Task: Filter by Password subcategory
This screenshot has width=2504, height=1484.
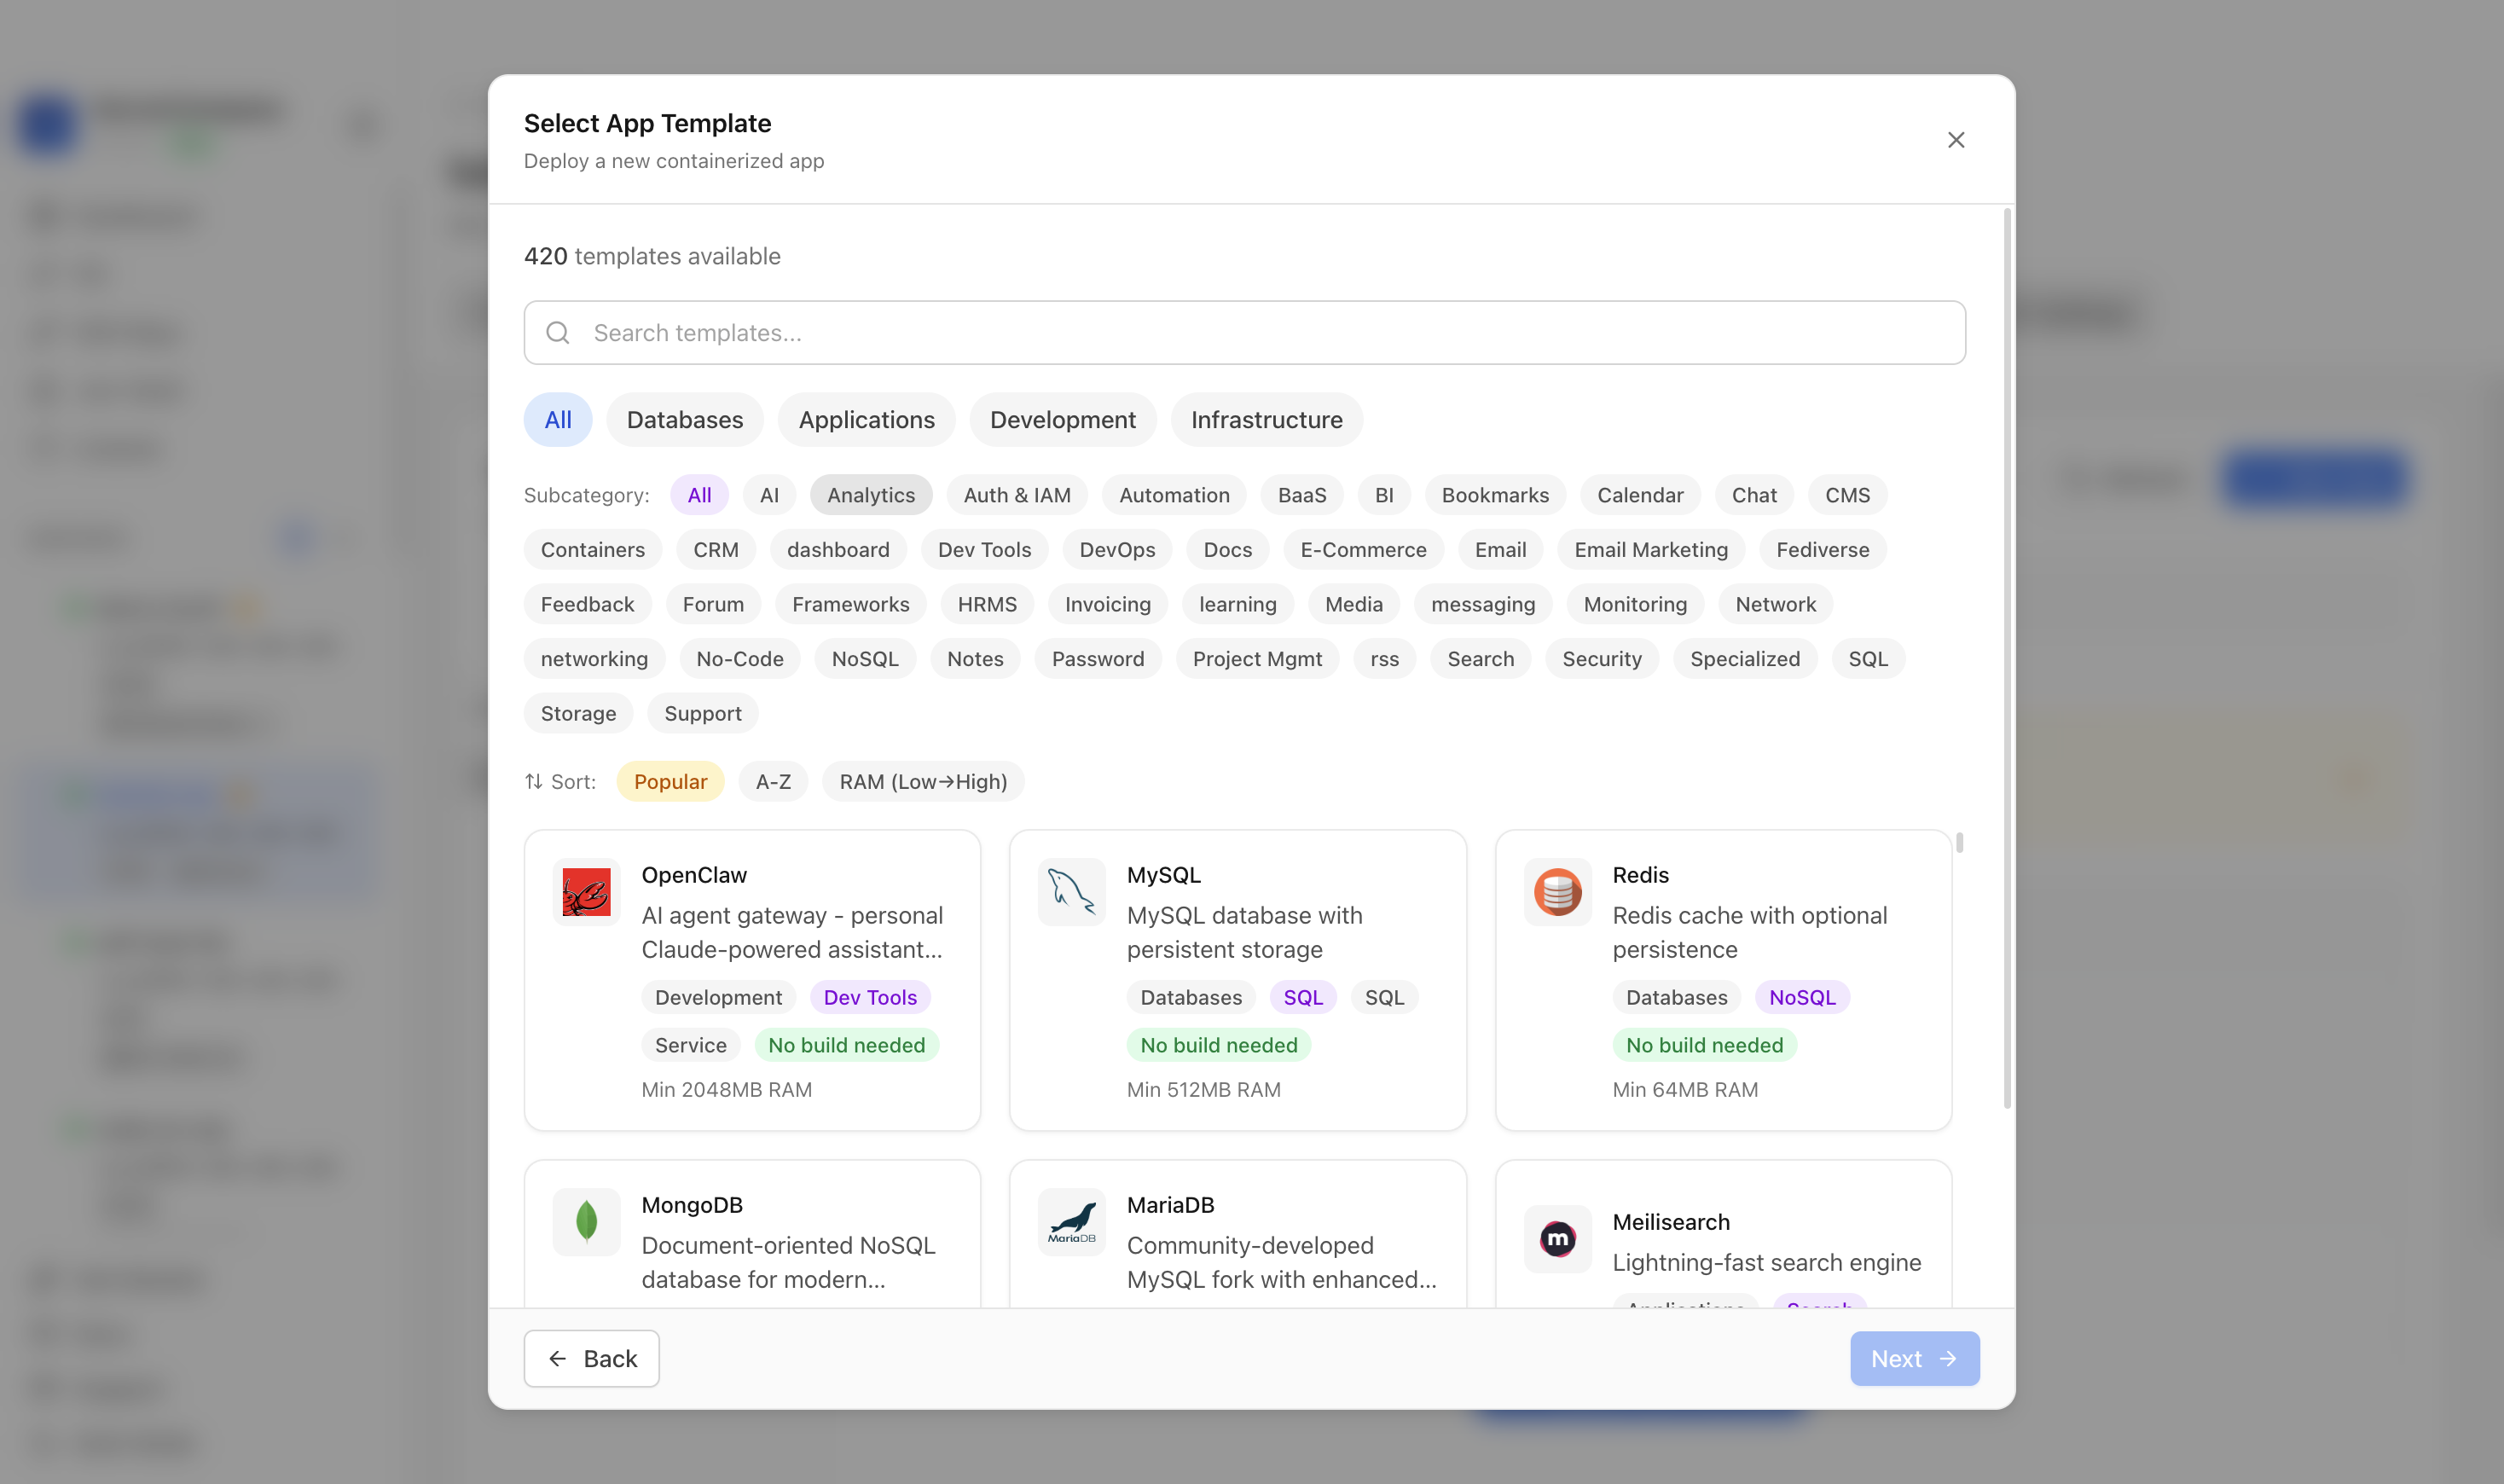Action: (x=1098, y=658)
